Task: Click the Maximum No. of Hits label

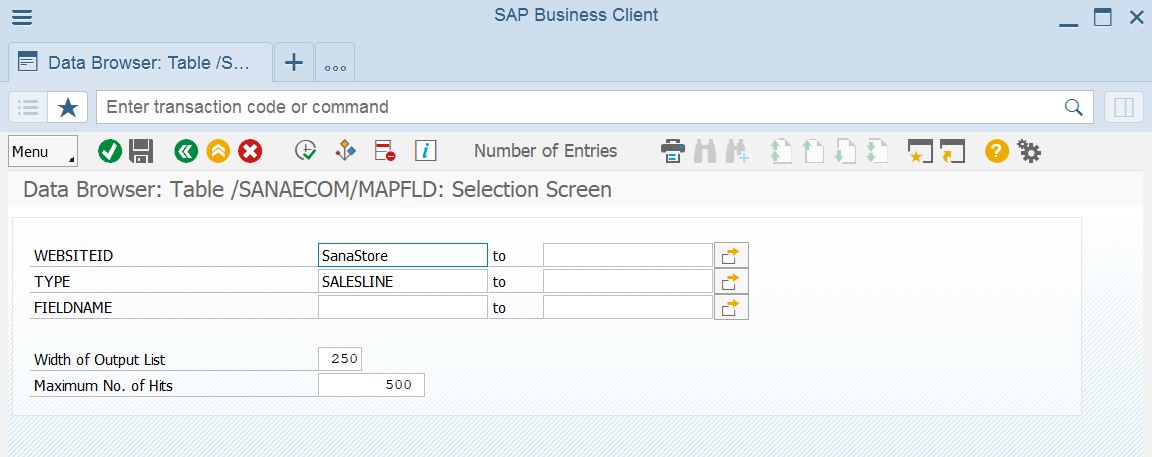Action: (104, 386)
